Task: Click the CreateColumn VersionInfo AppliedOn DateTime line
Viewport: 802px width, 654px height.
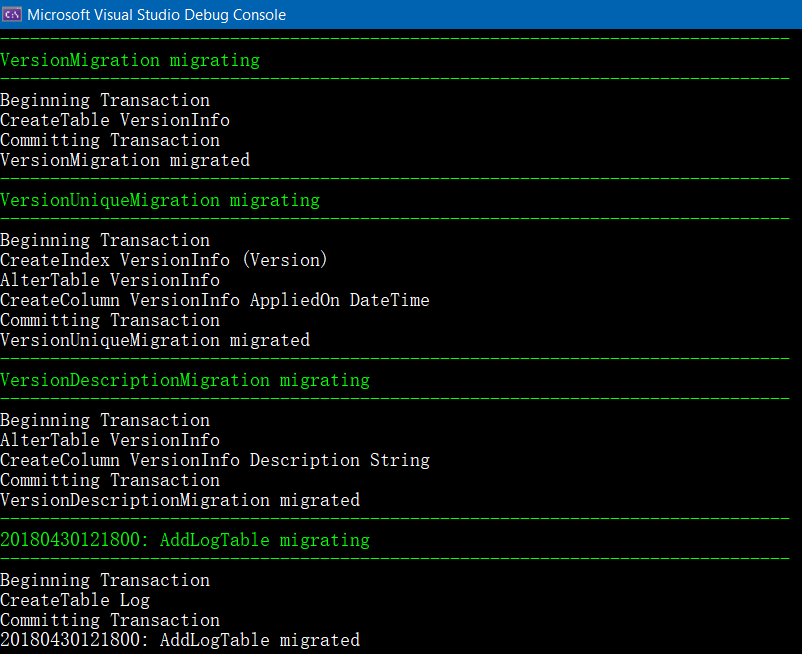Action: tap(215, 300)
